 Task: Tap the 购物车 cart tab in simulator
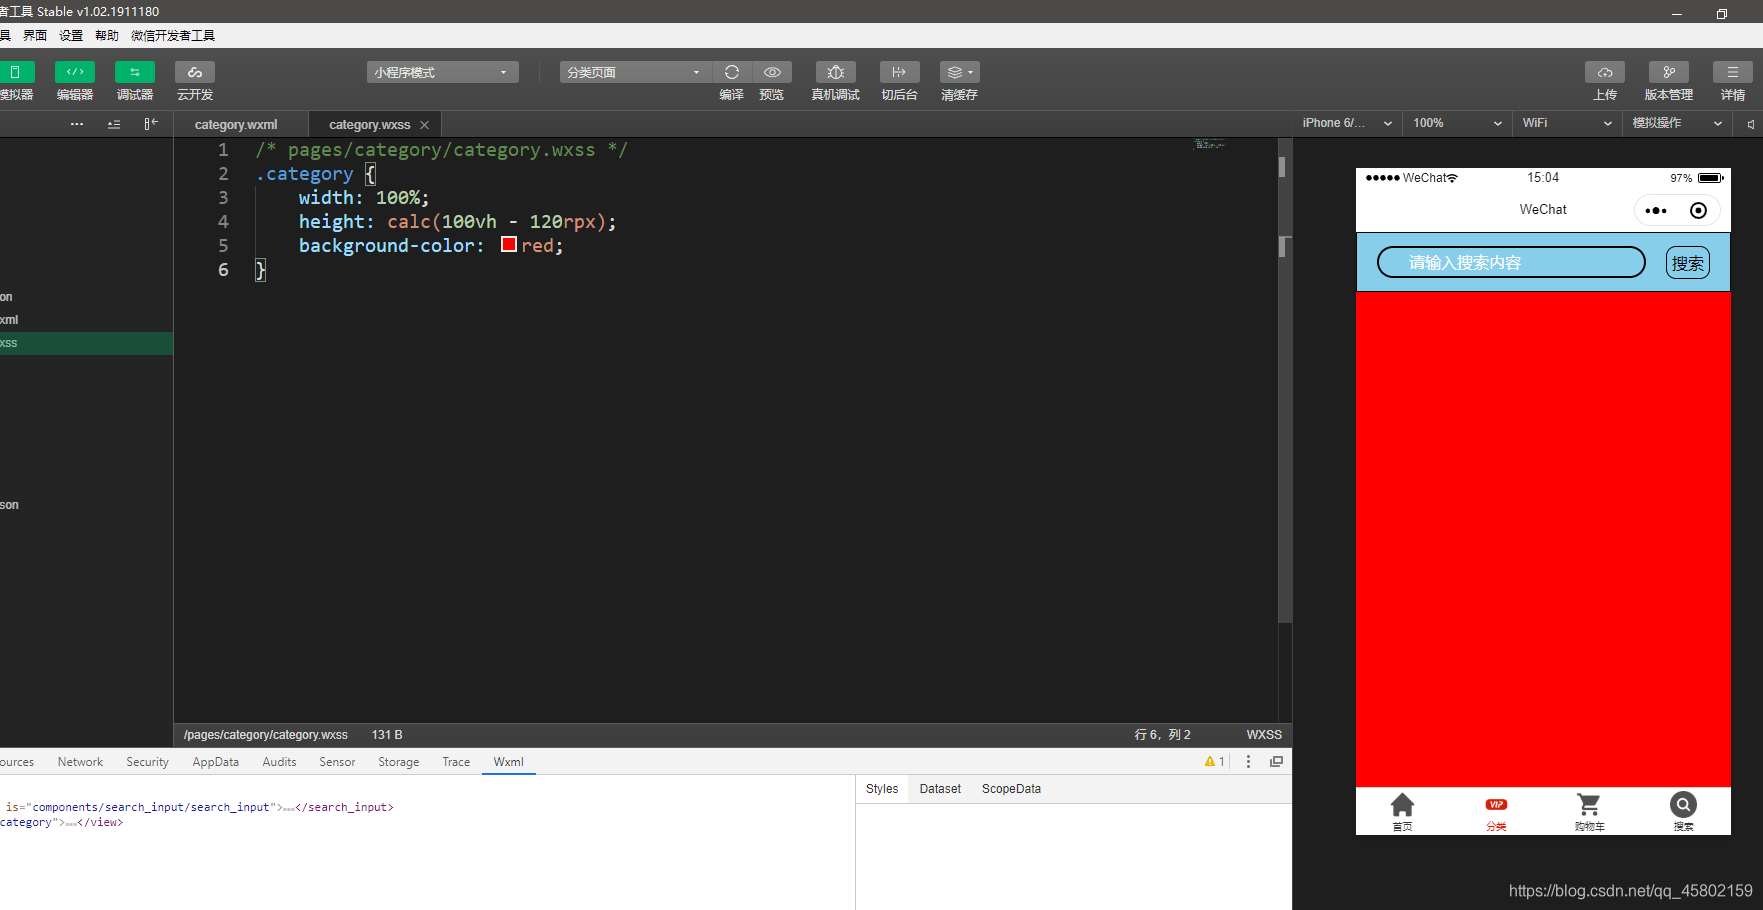[x=1589, y=812]
